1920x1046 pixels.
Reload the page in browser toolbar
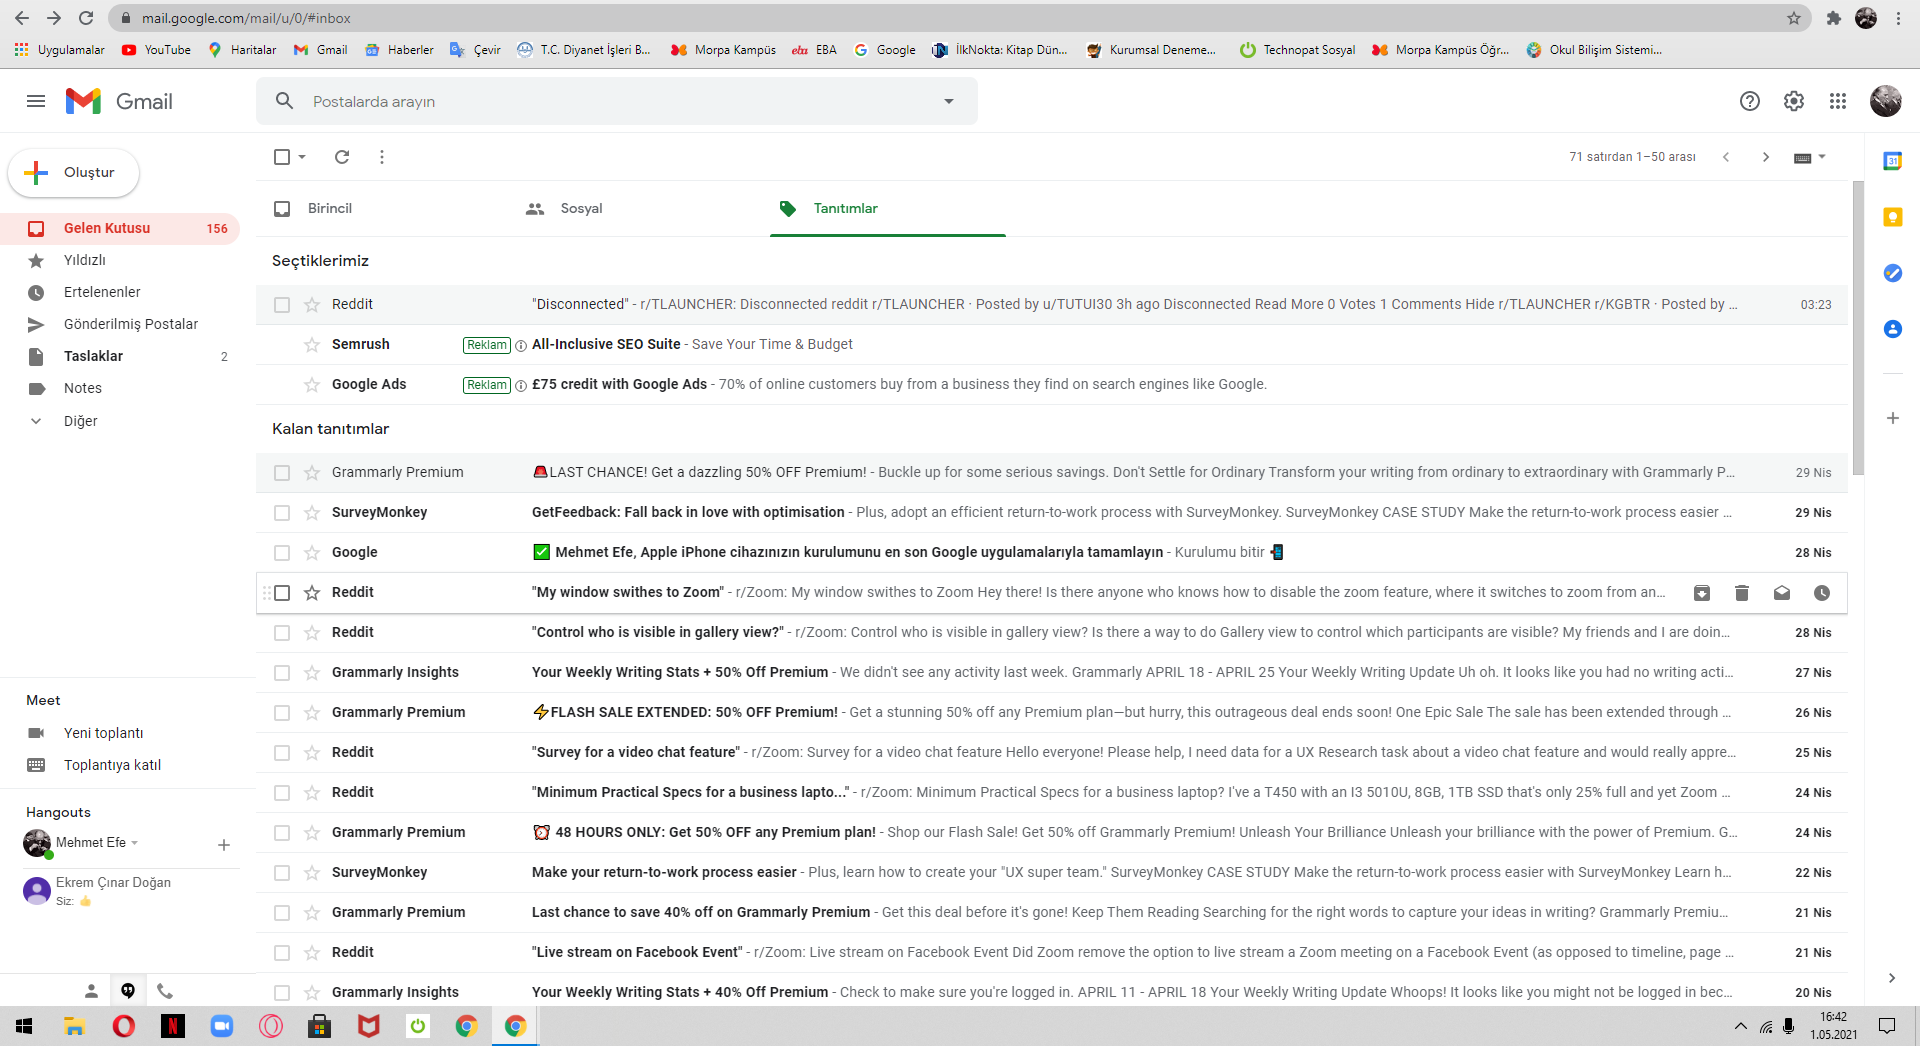(86, 18)
